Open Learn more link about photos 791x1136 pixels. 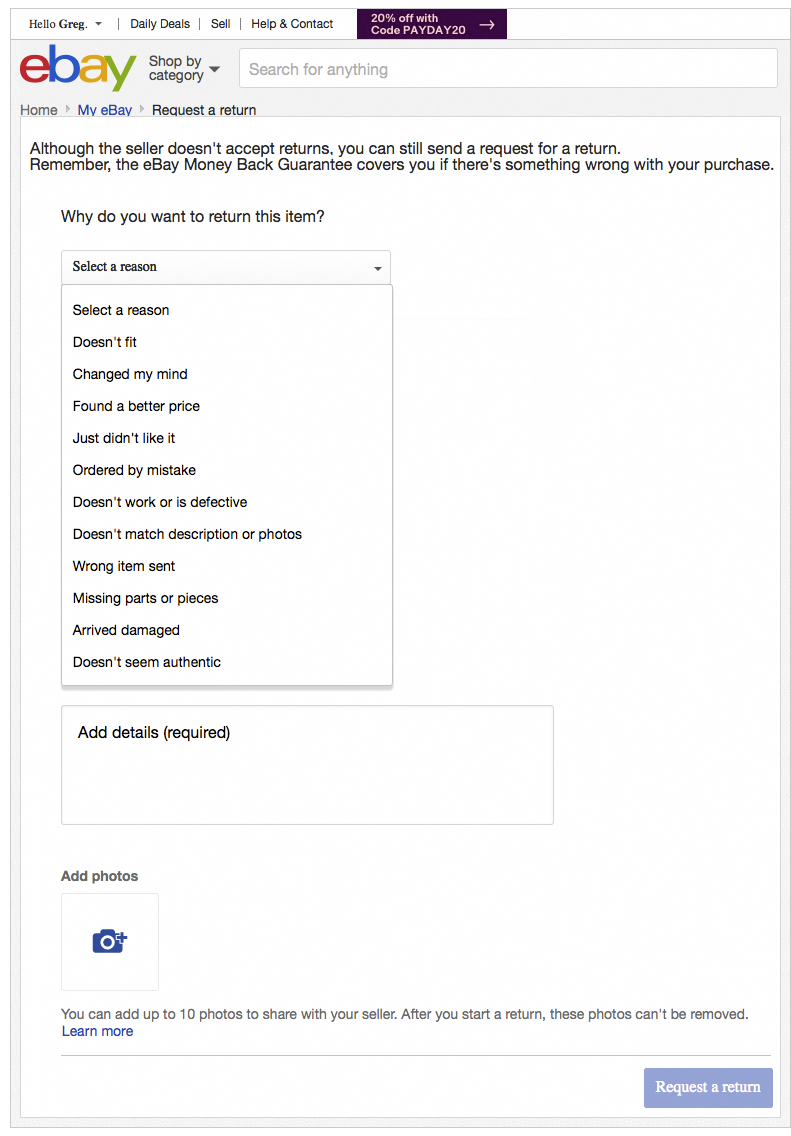pyautogui.click(x=97, y=1031)
